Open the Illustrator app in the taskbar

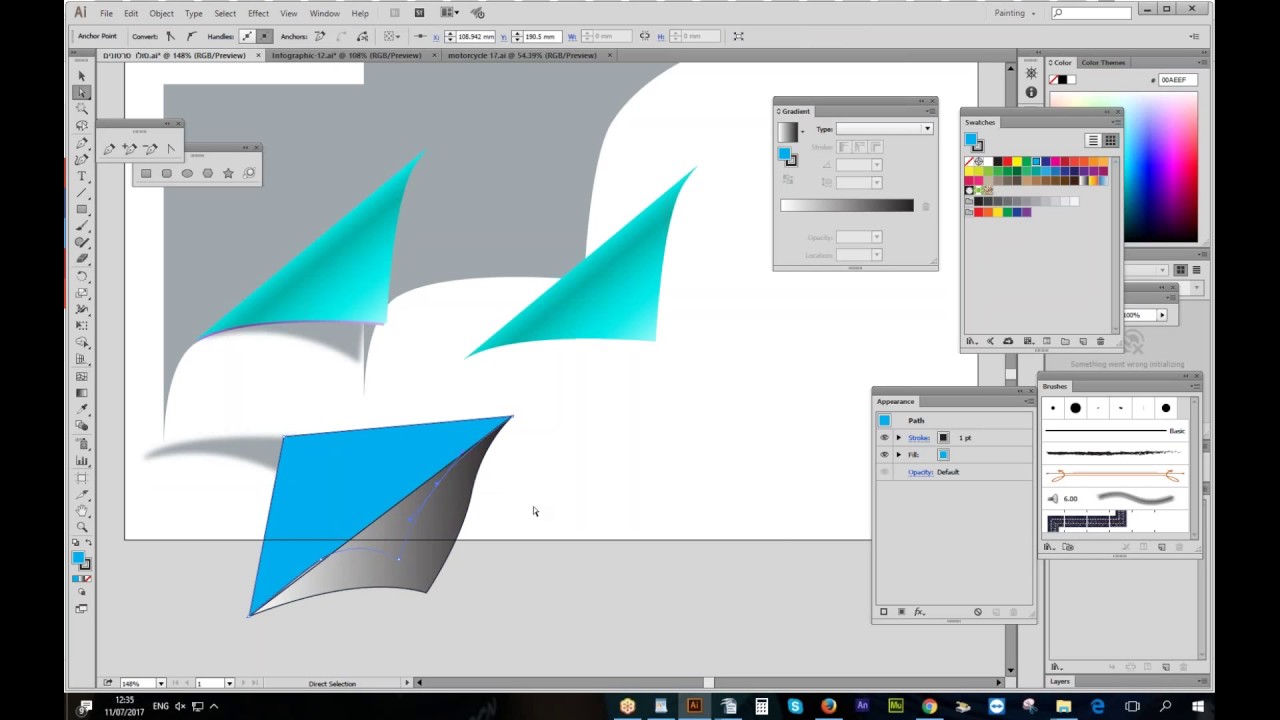pos(694,706)
